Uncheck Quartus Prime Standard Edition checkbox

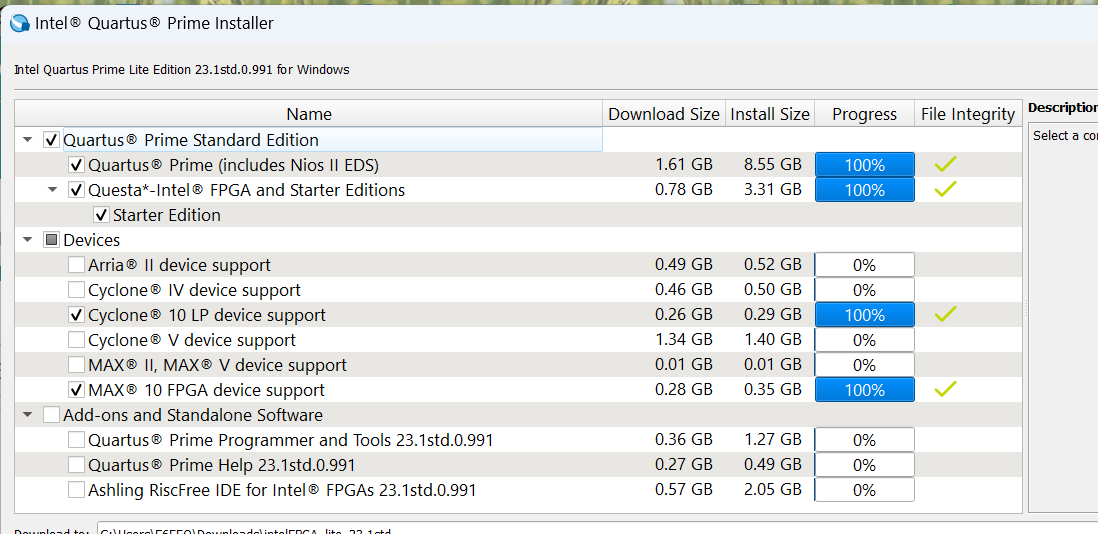[x=52, y=140]
